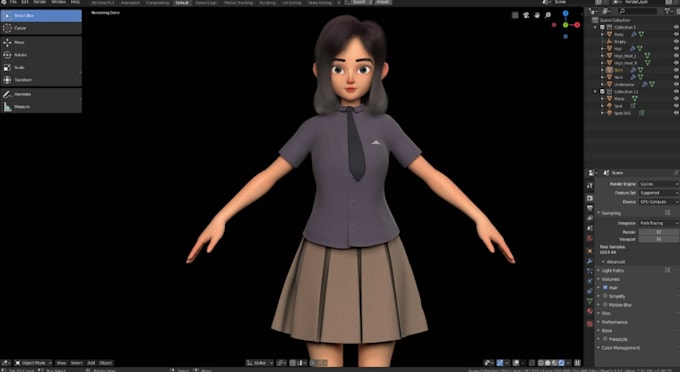
Task: Open the Device dropdown showing GPU Compute
Action: [659, 202]
